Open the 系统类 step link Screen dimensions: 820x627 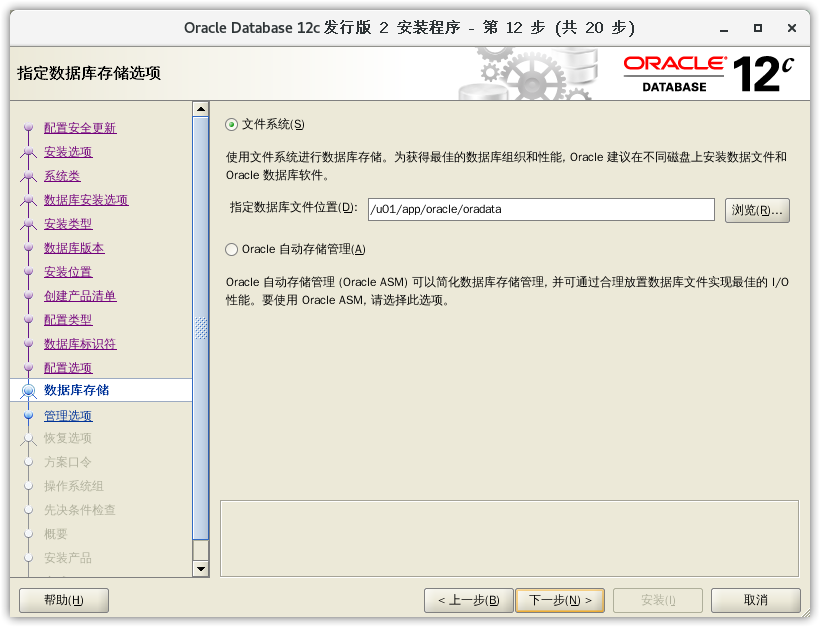tap(62, 176)
